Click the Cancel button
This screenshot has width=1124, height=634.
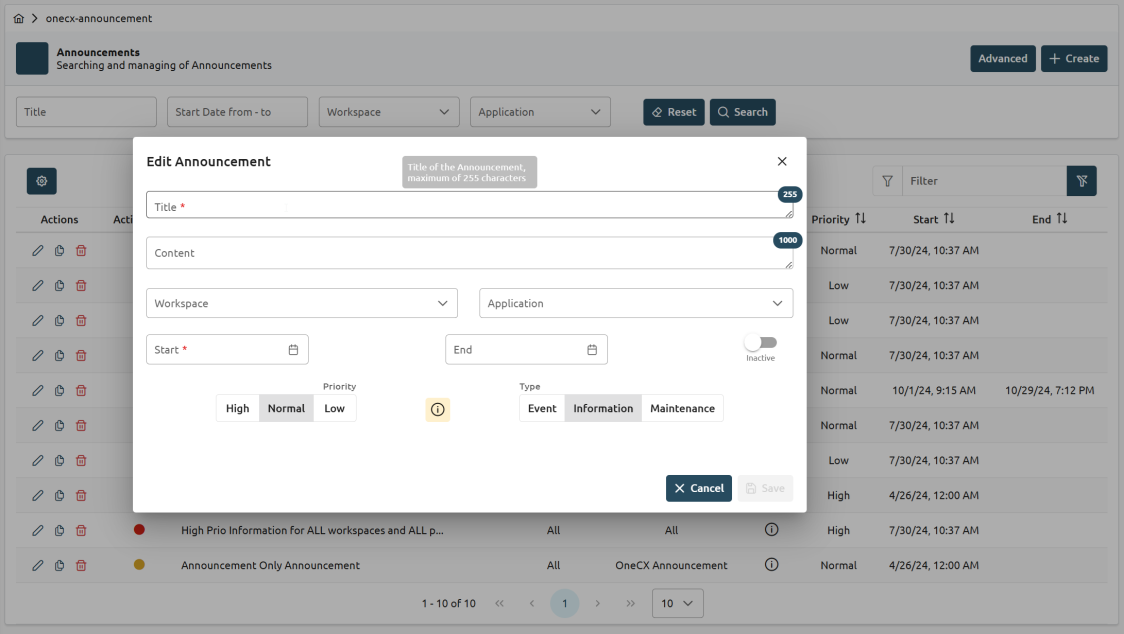coord(698,488)
